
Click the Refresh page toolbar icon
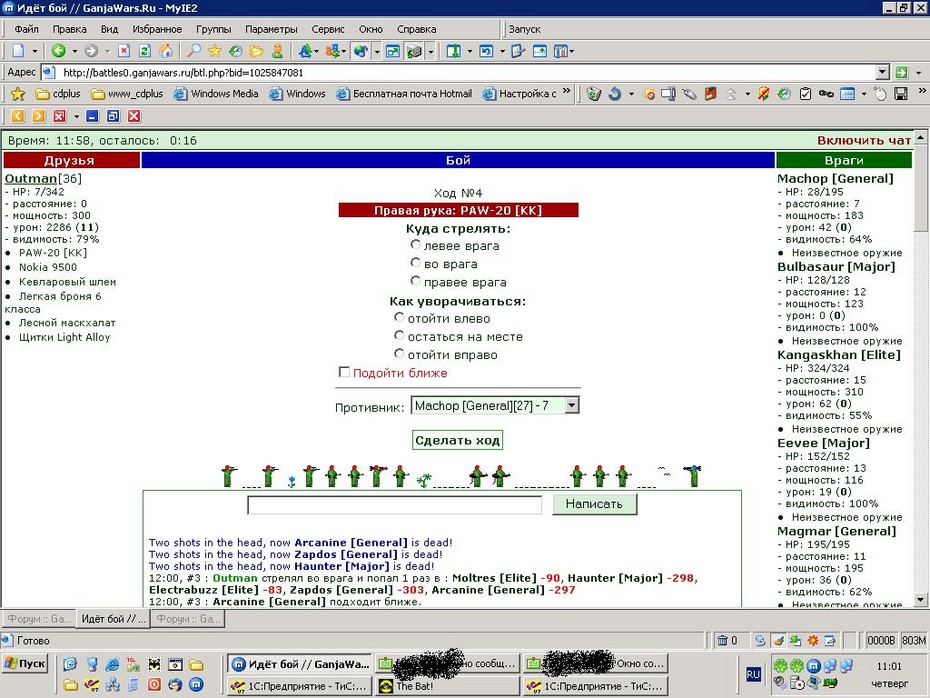click(x=145, y=51)
